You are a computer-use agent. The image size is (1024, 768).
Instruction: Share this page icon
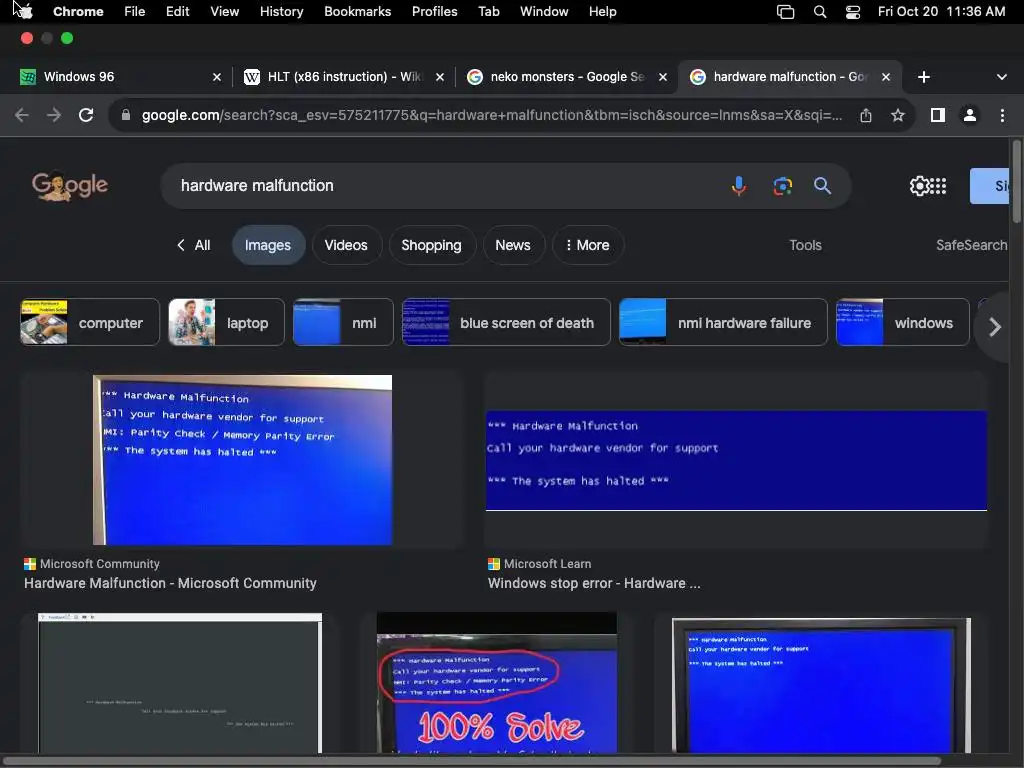tap(866, 116)
